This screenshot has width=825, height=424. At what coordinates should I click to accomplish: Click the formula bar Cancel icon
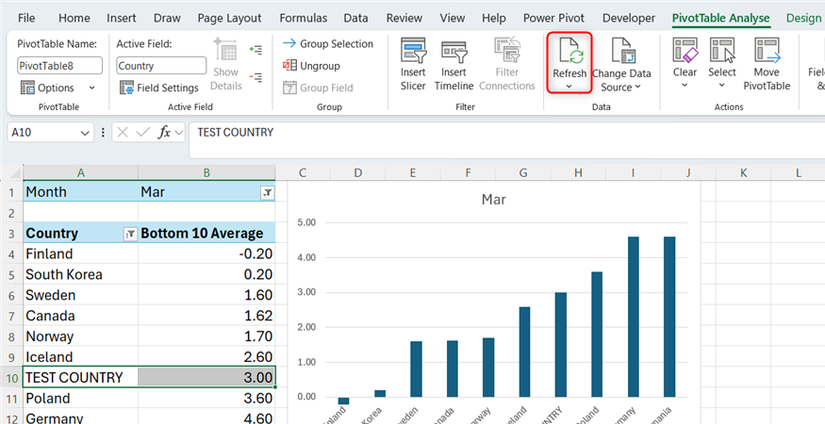pos(123,133)
